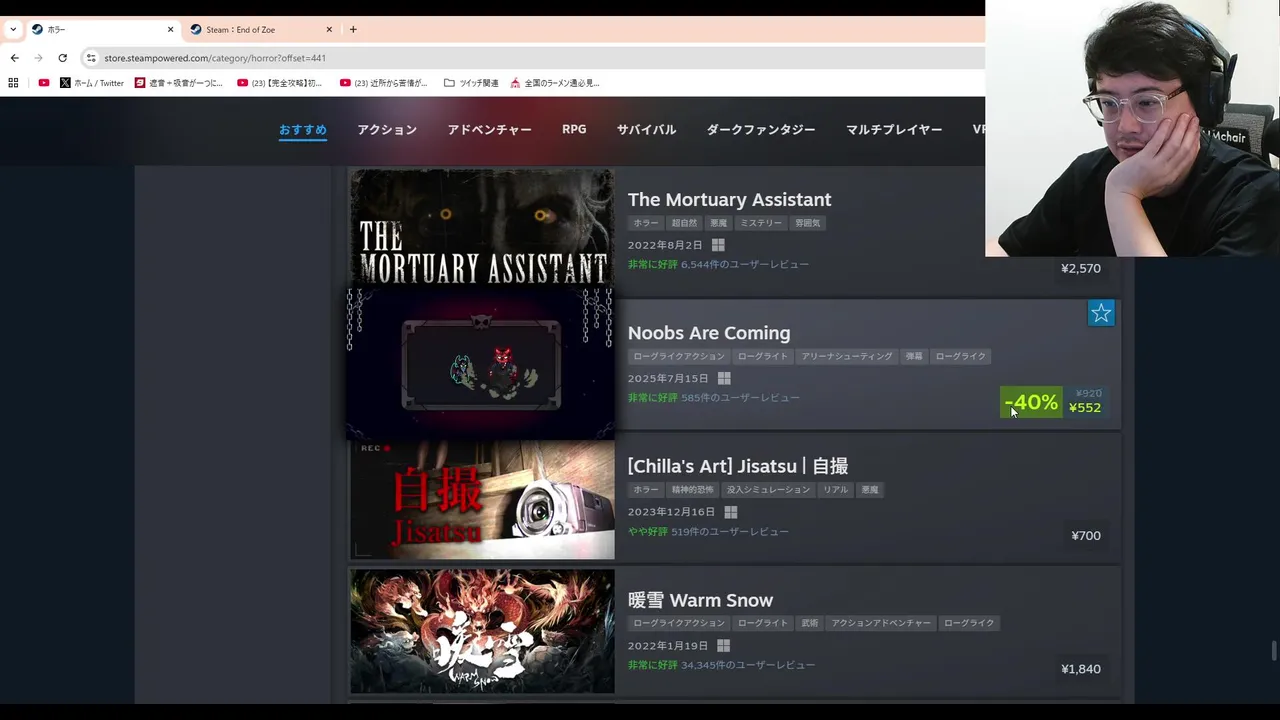Select the アドベンチャー category tab
The height and width of the screenshot is (720, 1280).
click(489, 130)
